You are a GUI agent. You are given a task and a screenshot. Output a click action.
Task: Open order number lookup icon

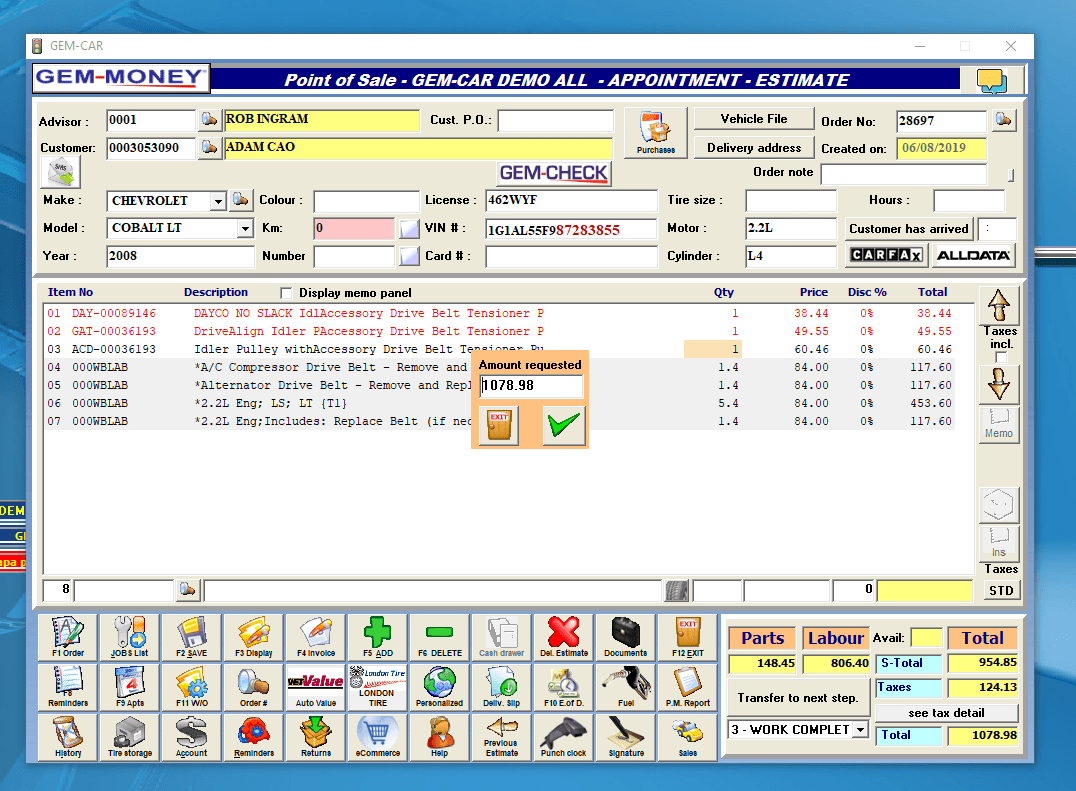[x=1003, y=120]
